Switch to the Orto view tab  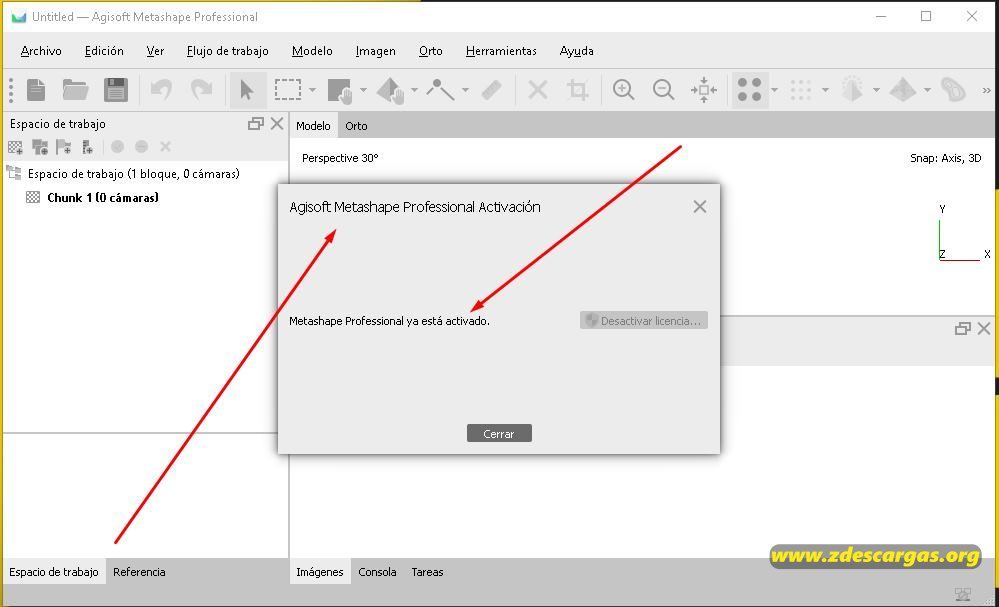click(356, 126)
